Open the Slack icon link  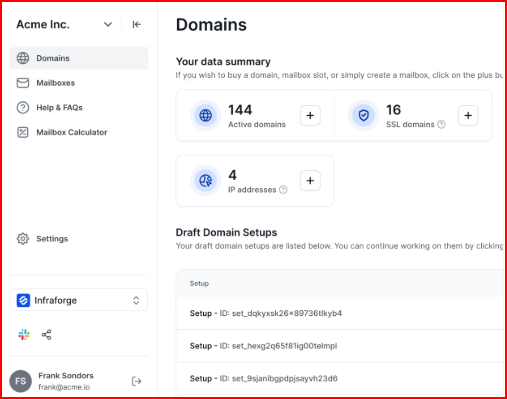[24, 334]
